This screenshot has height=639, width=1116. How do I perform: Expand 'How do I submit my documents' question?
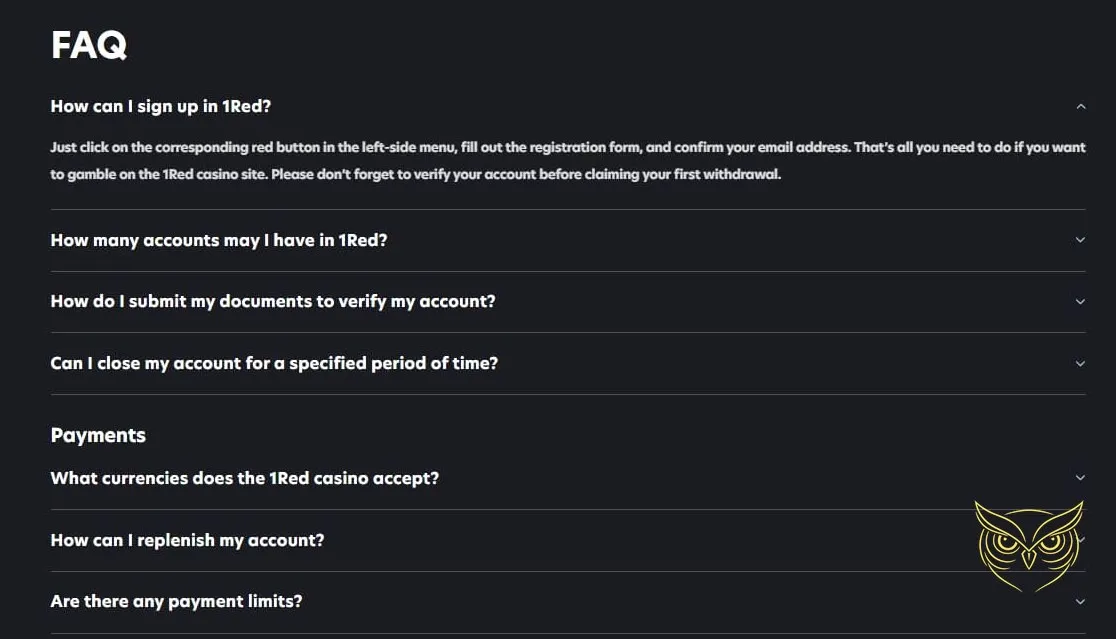tap(273, 301)
